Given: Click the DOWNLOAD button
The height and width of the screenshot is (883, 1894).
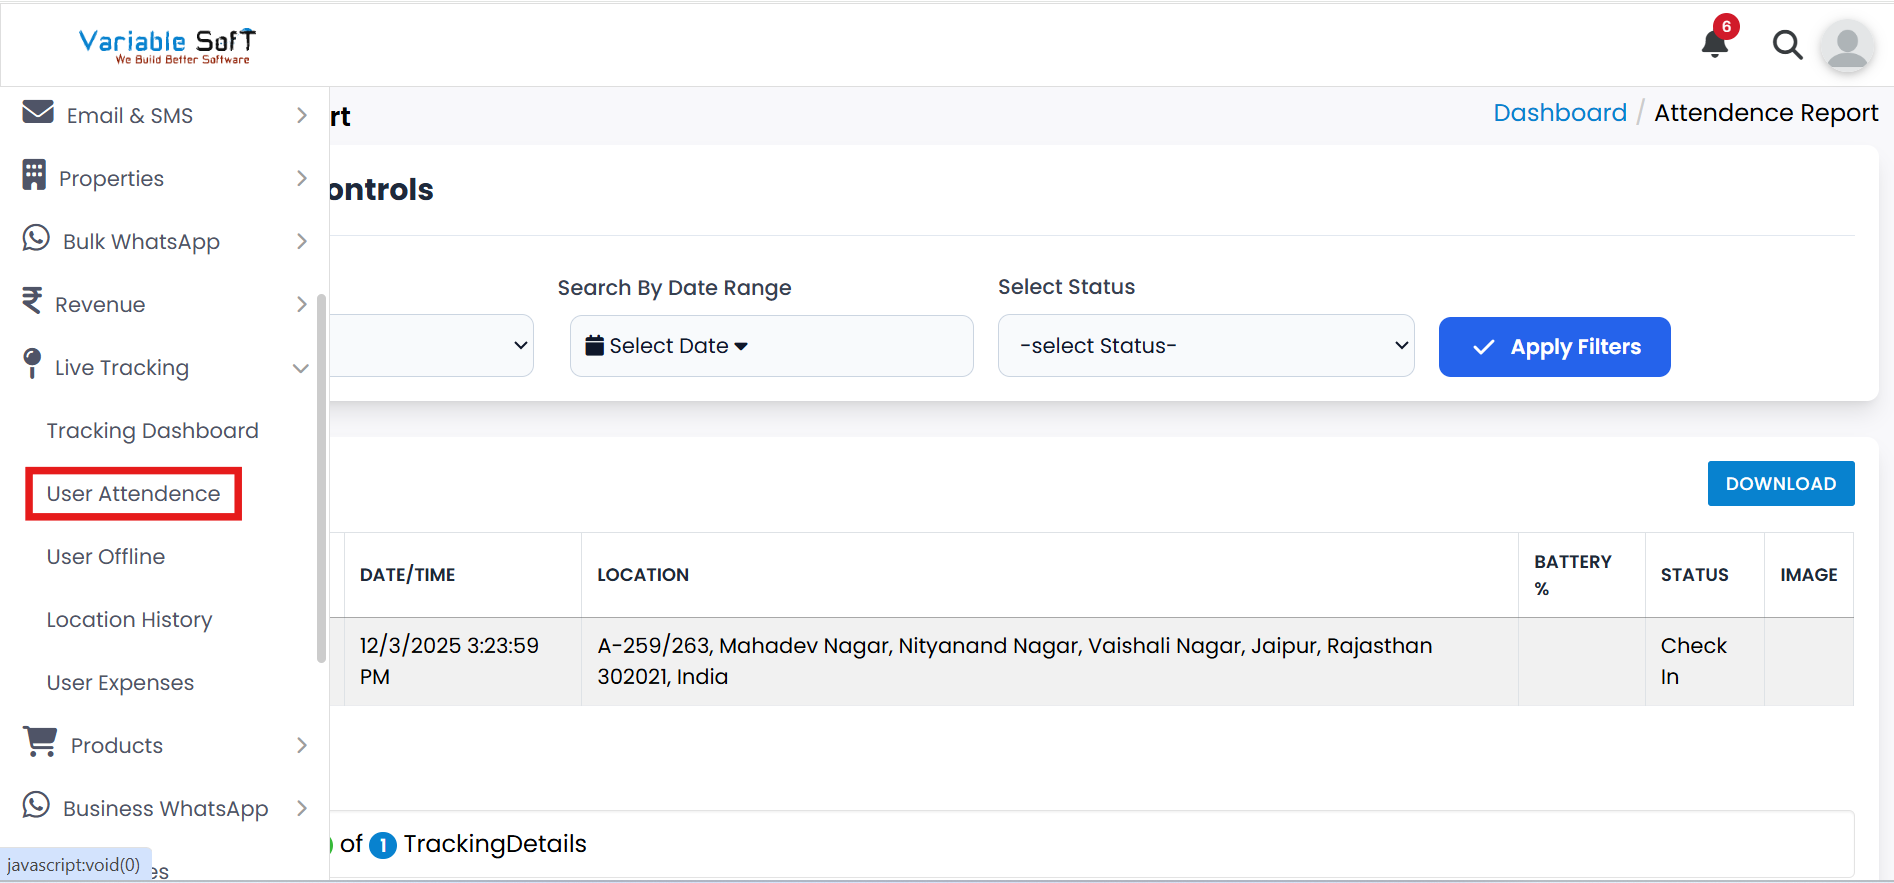Looking at the screenshot, I should (1780, 484).
